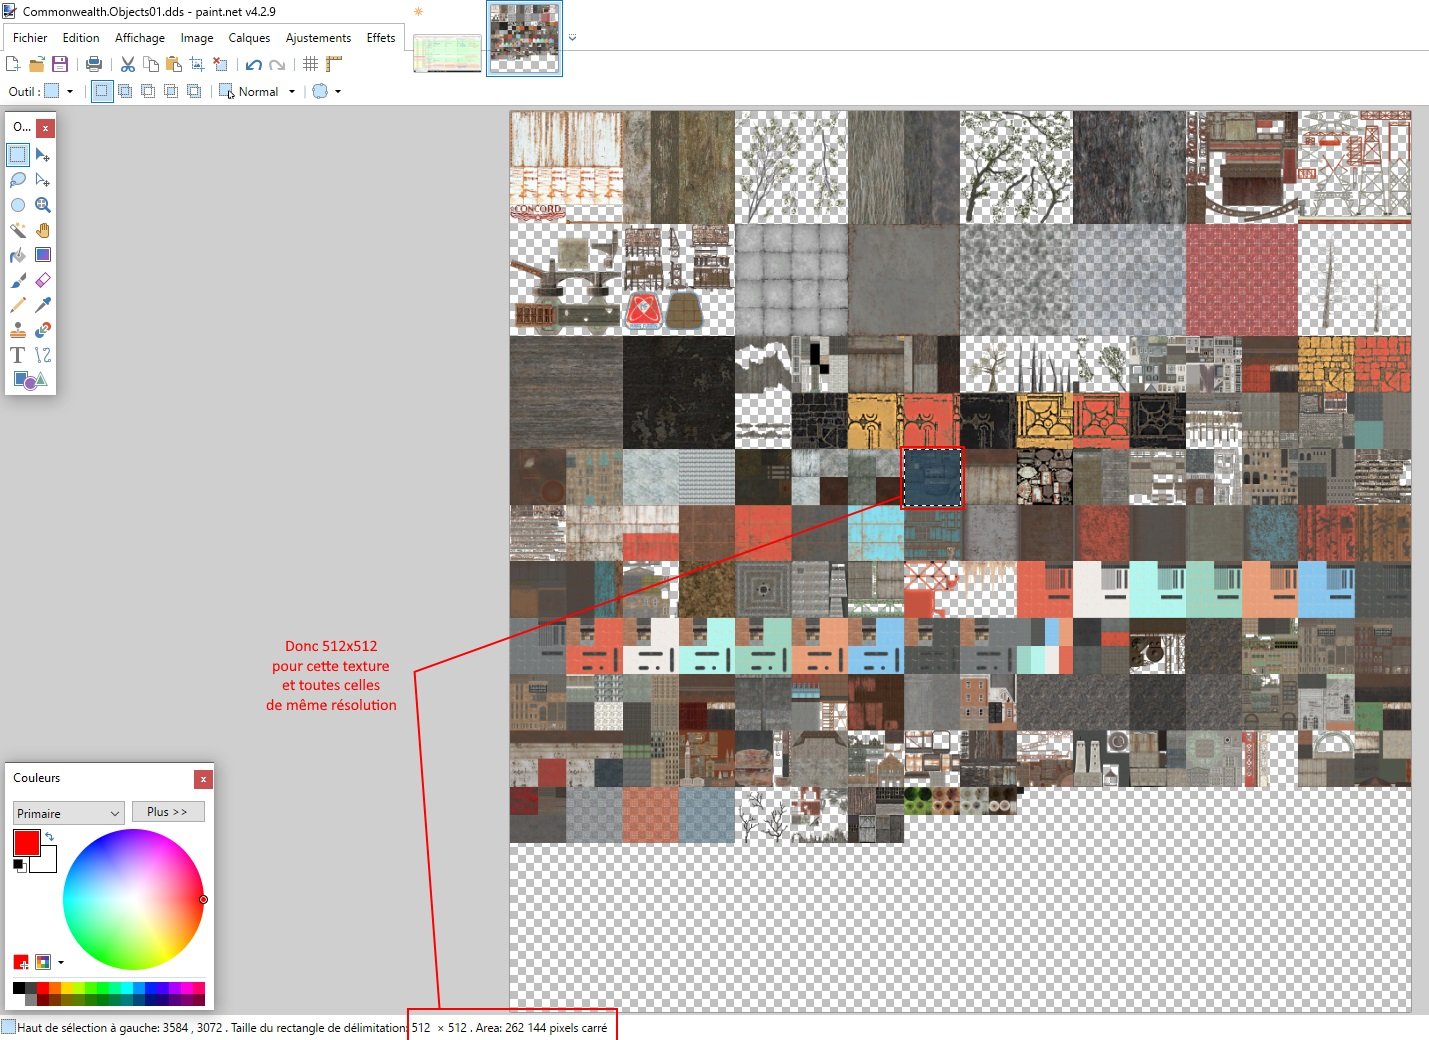The image size is (1429, 1040).
Task: Reset colors to black and white
Action: (x=19, y=865)
